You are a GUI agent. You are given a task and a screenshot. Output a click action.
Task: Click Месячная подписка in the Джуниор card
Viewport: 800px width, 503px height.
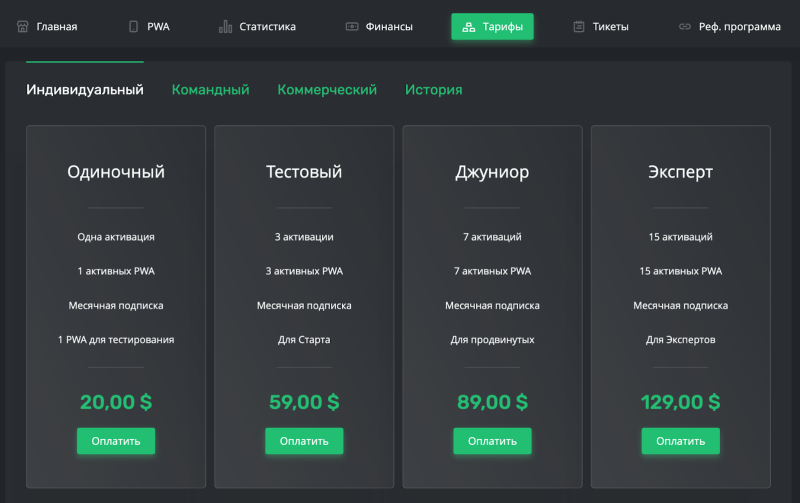(x=492, y=306)
